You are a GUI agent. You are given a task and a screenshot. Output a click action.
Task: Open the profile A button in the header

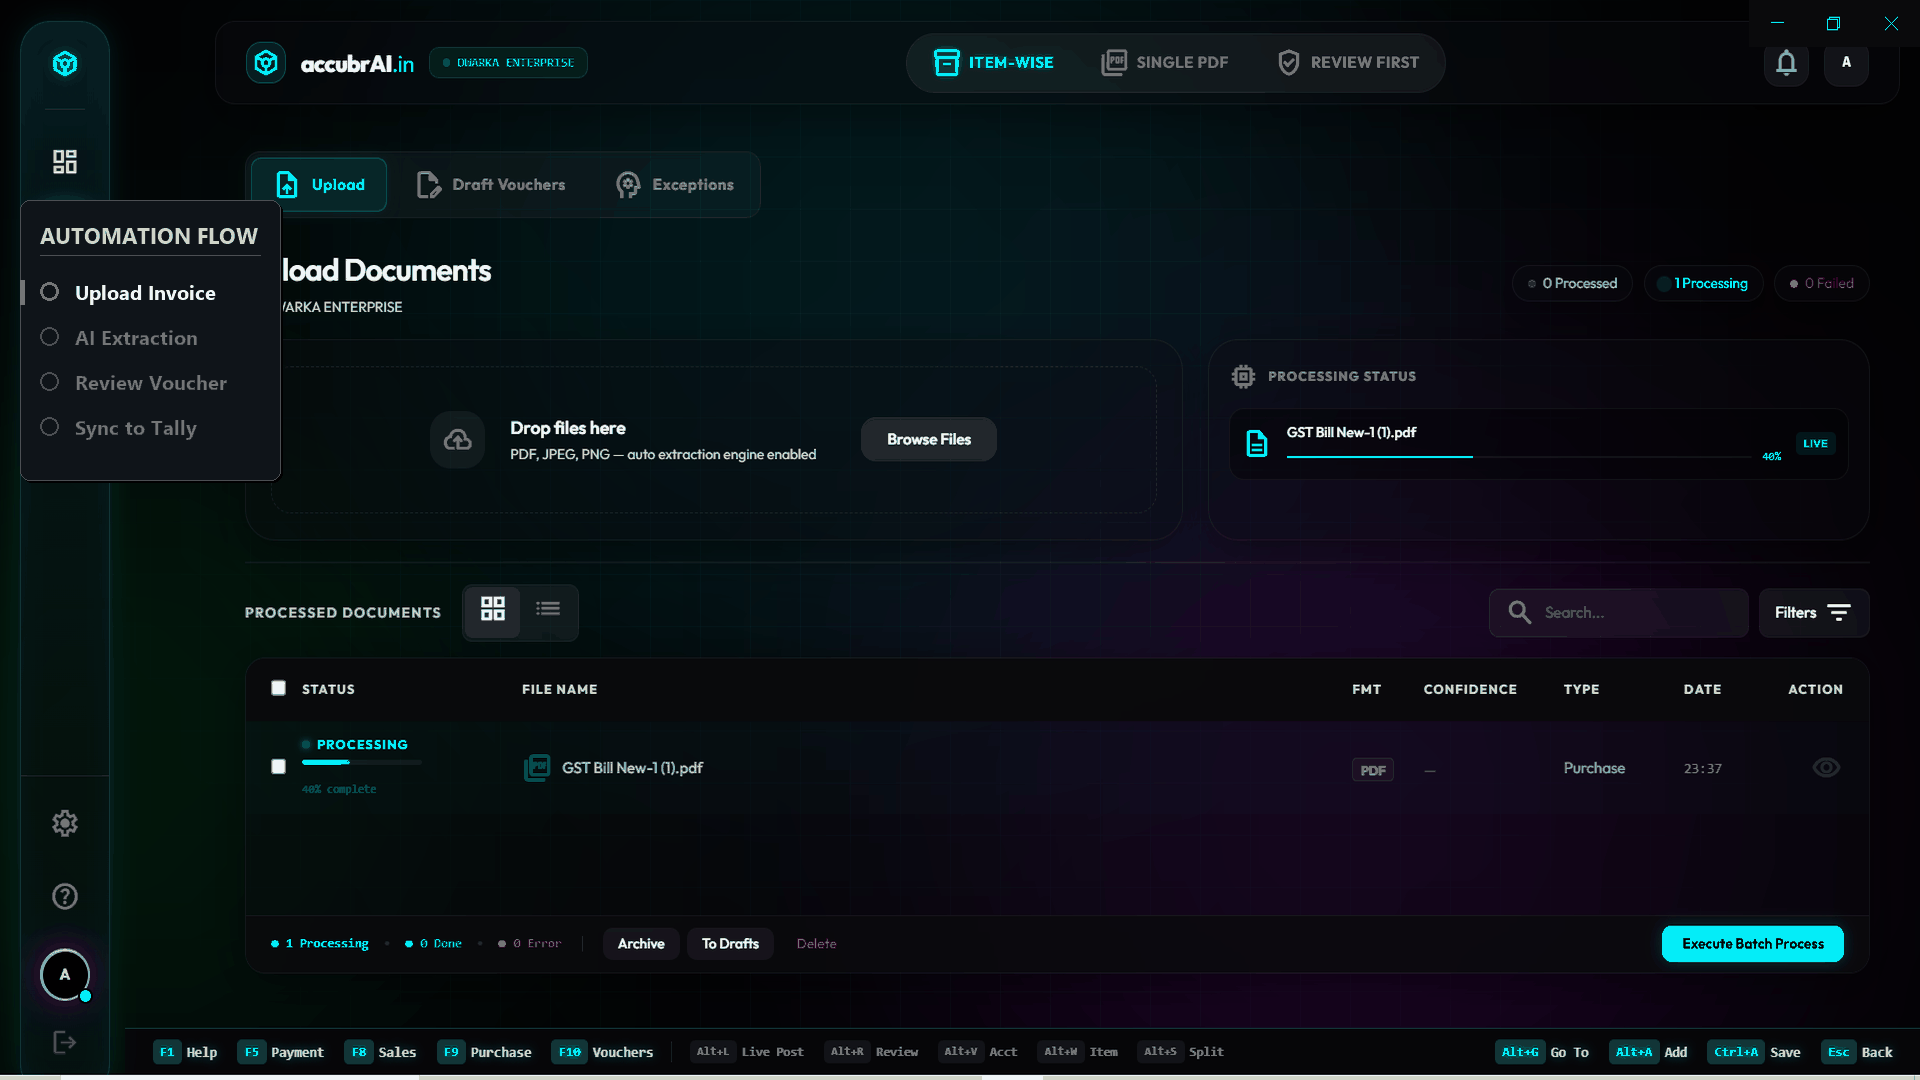(x=1846, y=63)
